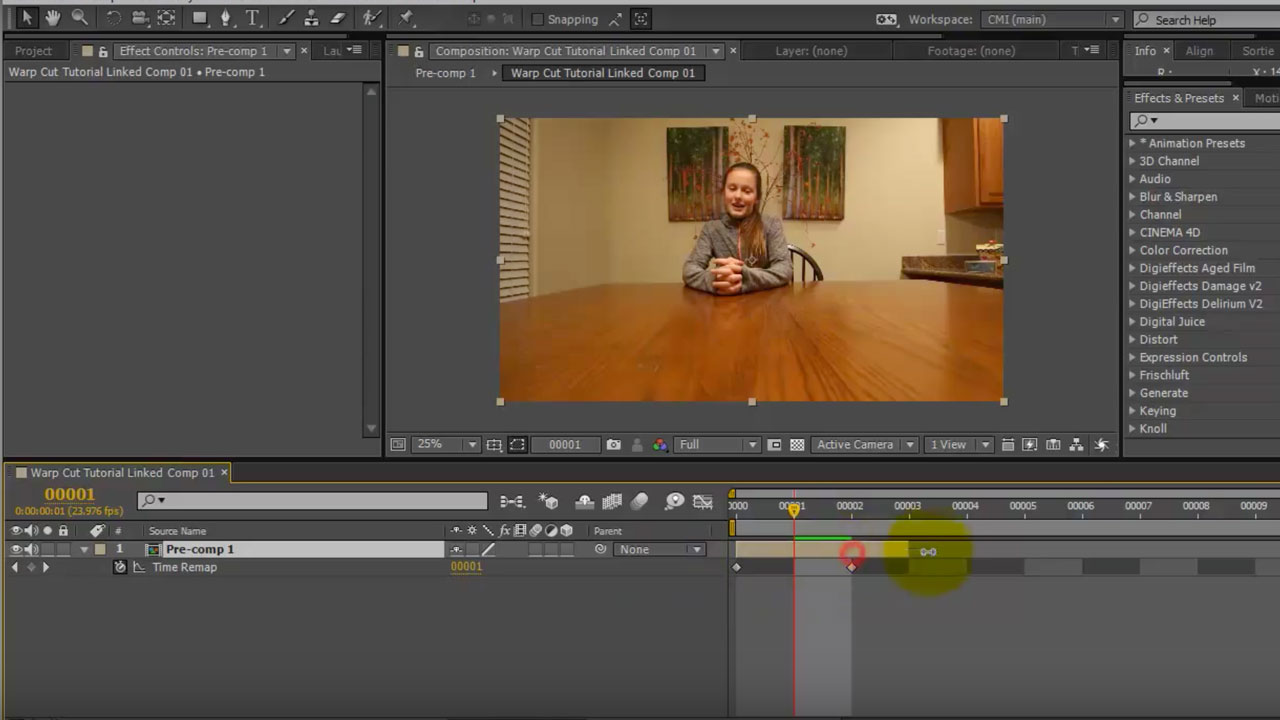Toggle hide shy layers in timeline
The height and width of the screenshot is (720, 1280).
point(585,502)
